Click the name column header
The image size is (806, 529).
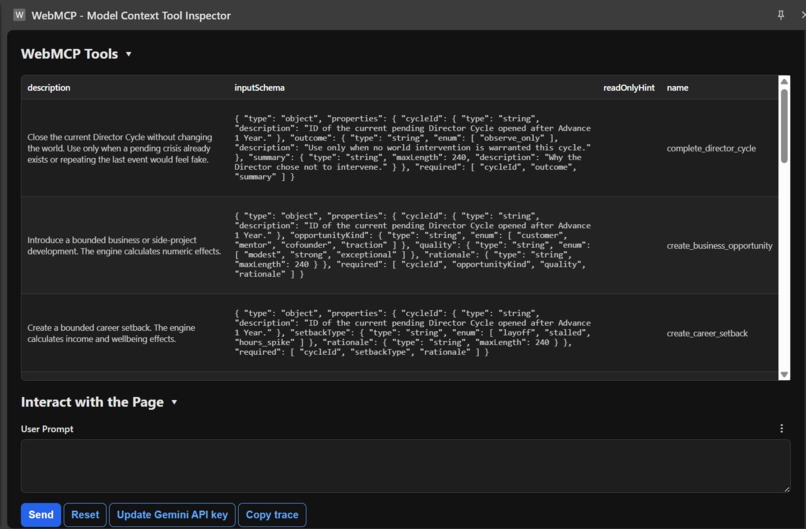coord(677,87)
